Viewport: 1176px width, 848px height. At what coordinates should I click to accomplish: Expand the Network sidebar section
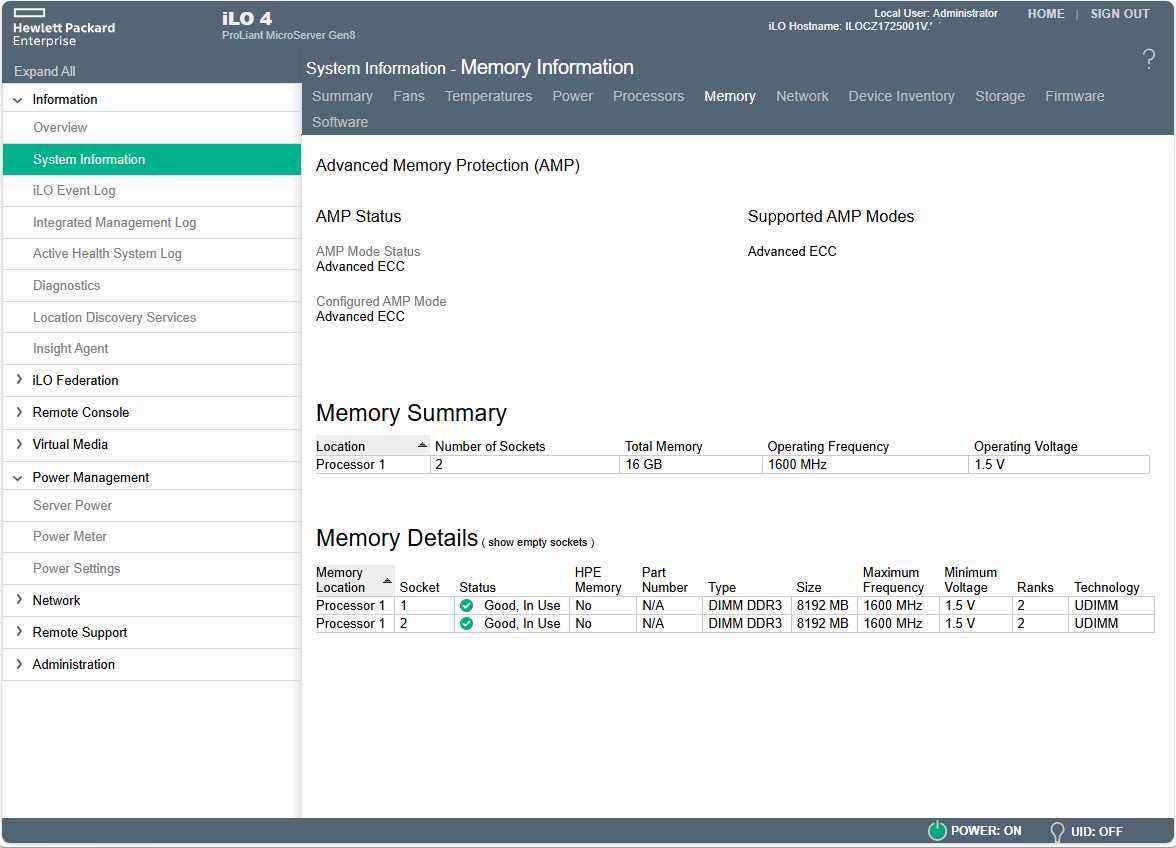point(19,600)
